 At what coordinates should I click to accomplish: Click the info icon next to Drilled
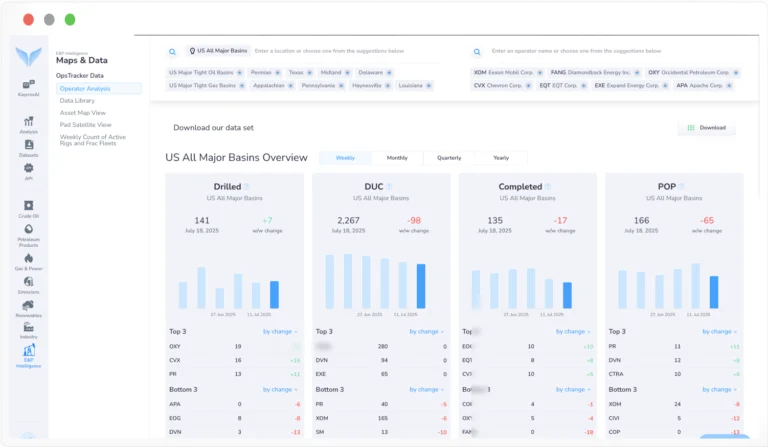pyautogui.click(x=247, y=187)
